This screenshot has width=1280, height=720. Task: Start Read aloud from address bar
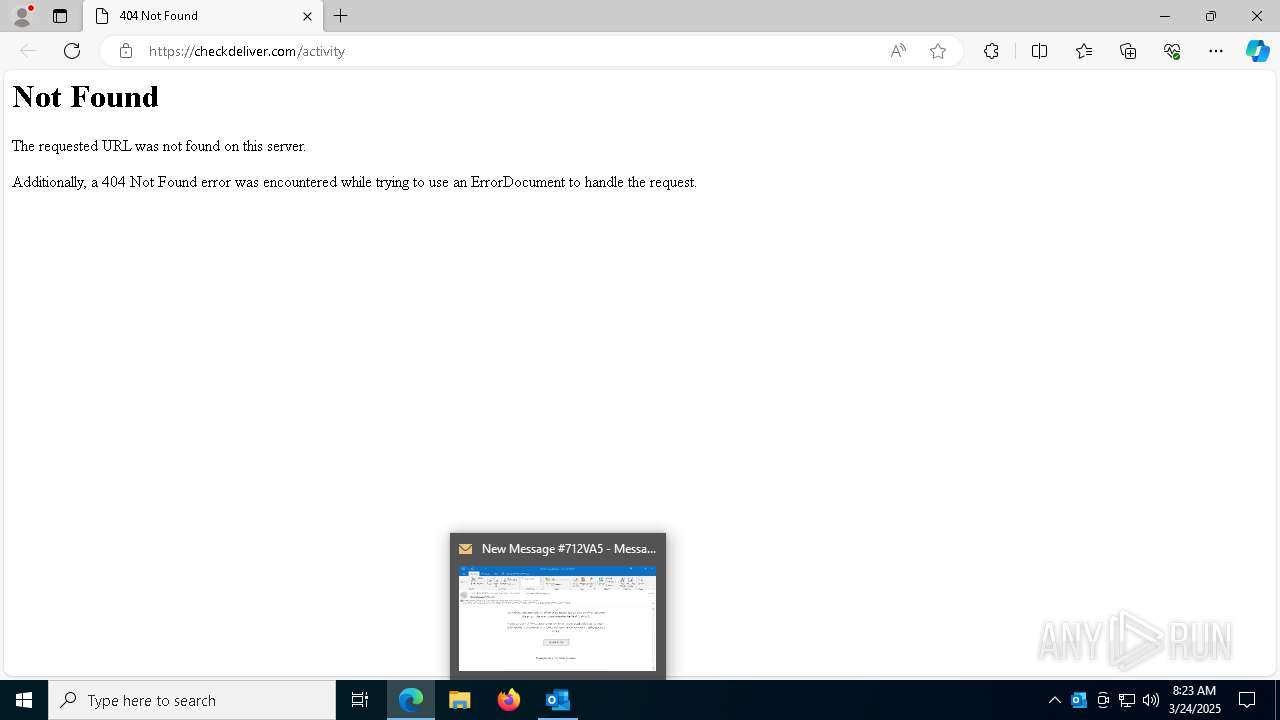click(898, 51)
